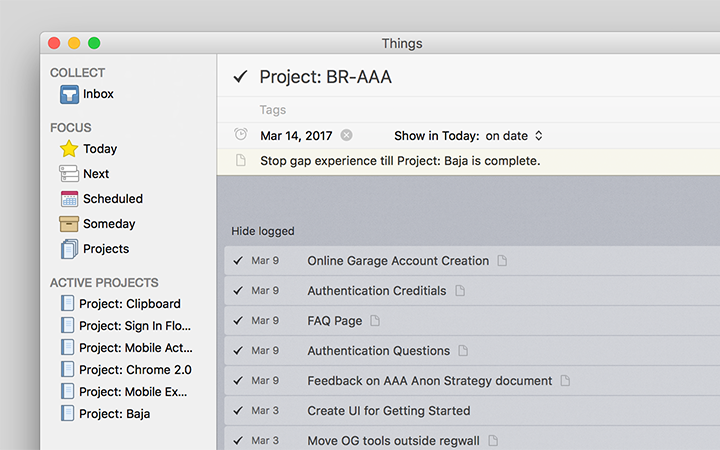Select Next in the Focus list
Screen dimensions: 720x450
(96, 174)
